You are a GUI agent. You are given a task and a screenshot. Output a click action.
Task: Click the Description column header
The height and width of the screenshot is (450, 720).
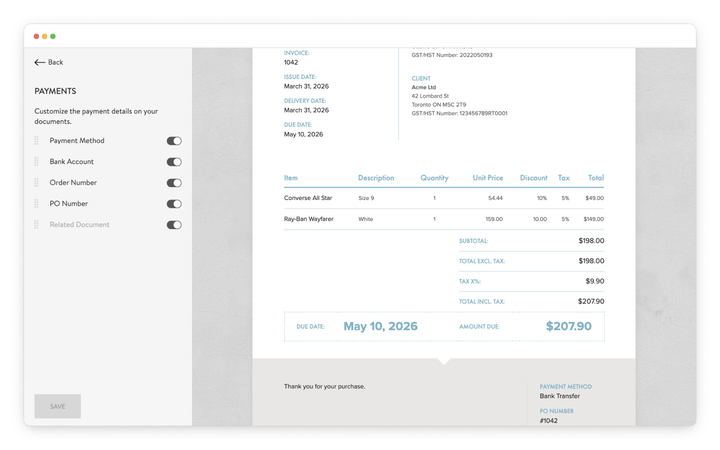[376, 178]
